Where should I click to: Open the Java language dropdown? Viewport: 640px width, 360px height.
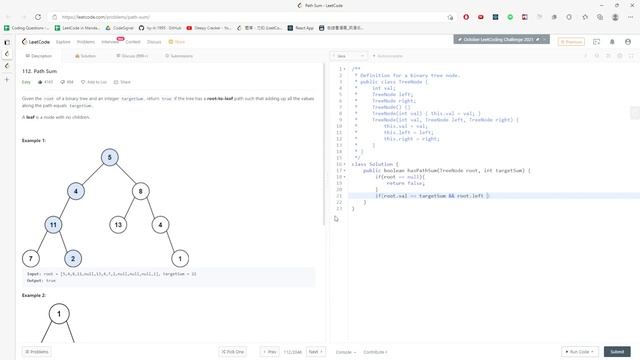pyautogui.click(x=349, y=56)
